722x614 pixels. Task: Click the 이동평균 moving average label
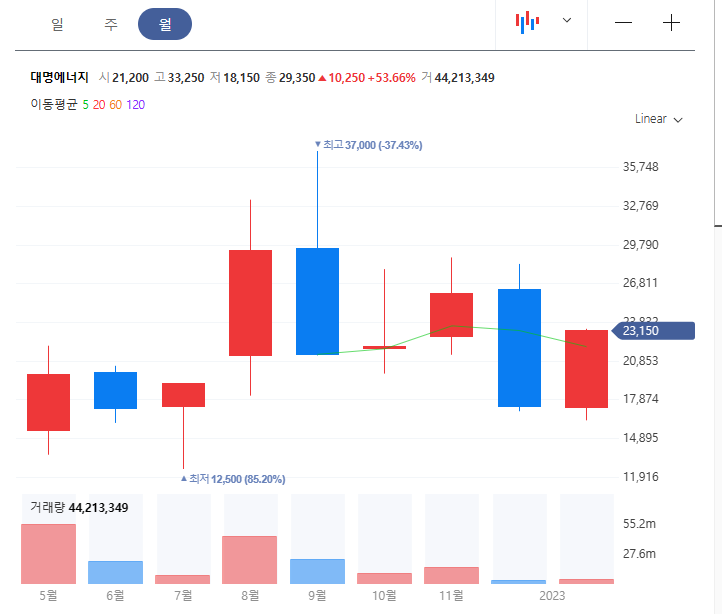click(54, 105)
